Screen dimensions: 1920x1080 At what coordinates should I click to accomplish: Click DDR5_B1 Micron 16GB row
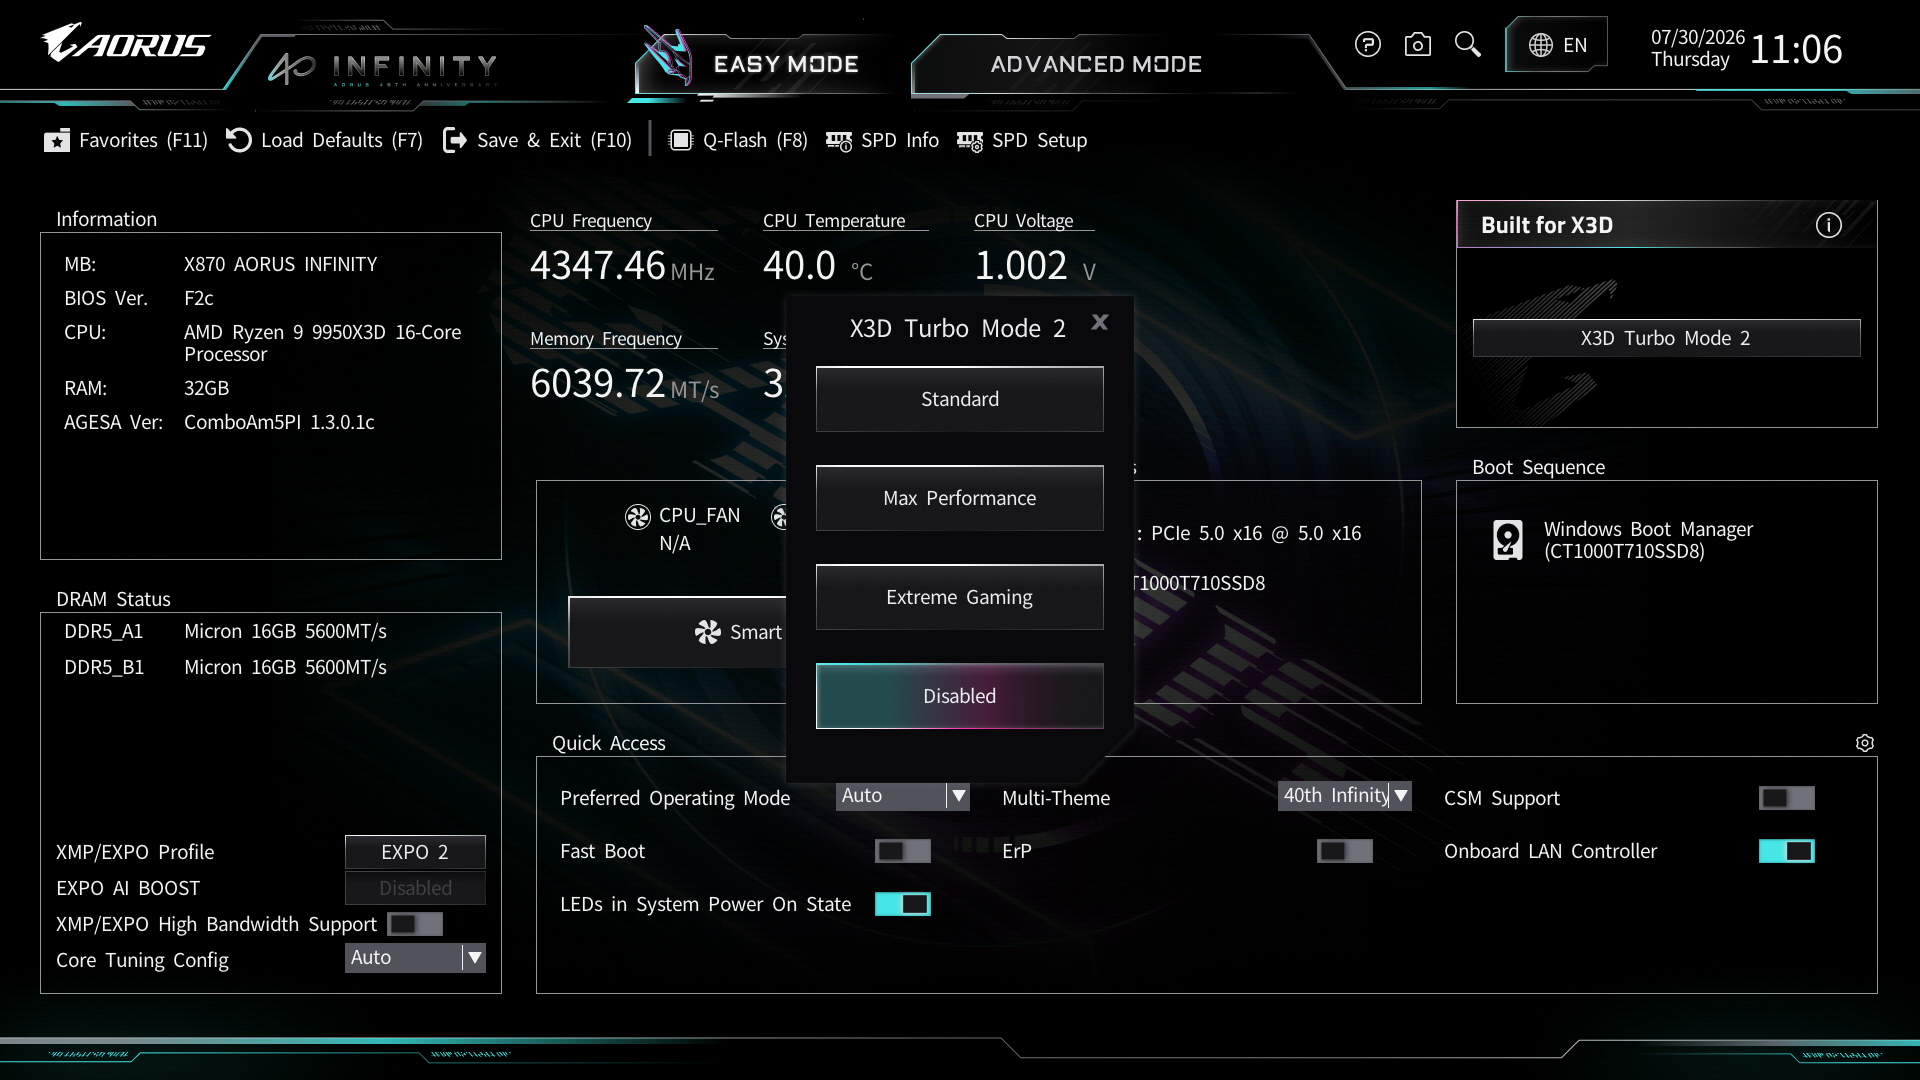tap(226, 668)
